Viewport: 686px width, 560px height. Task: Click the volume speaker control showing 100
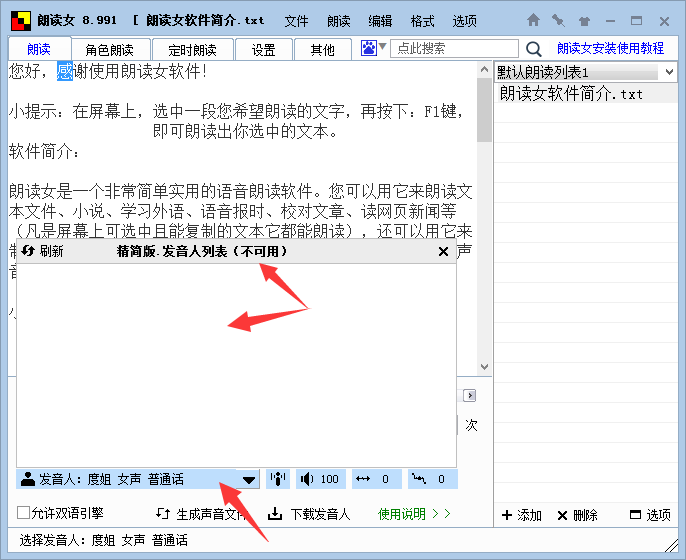tap(321, 479)
